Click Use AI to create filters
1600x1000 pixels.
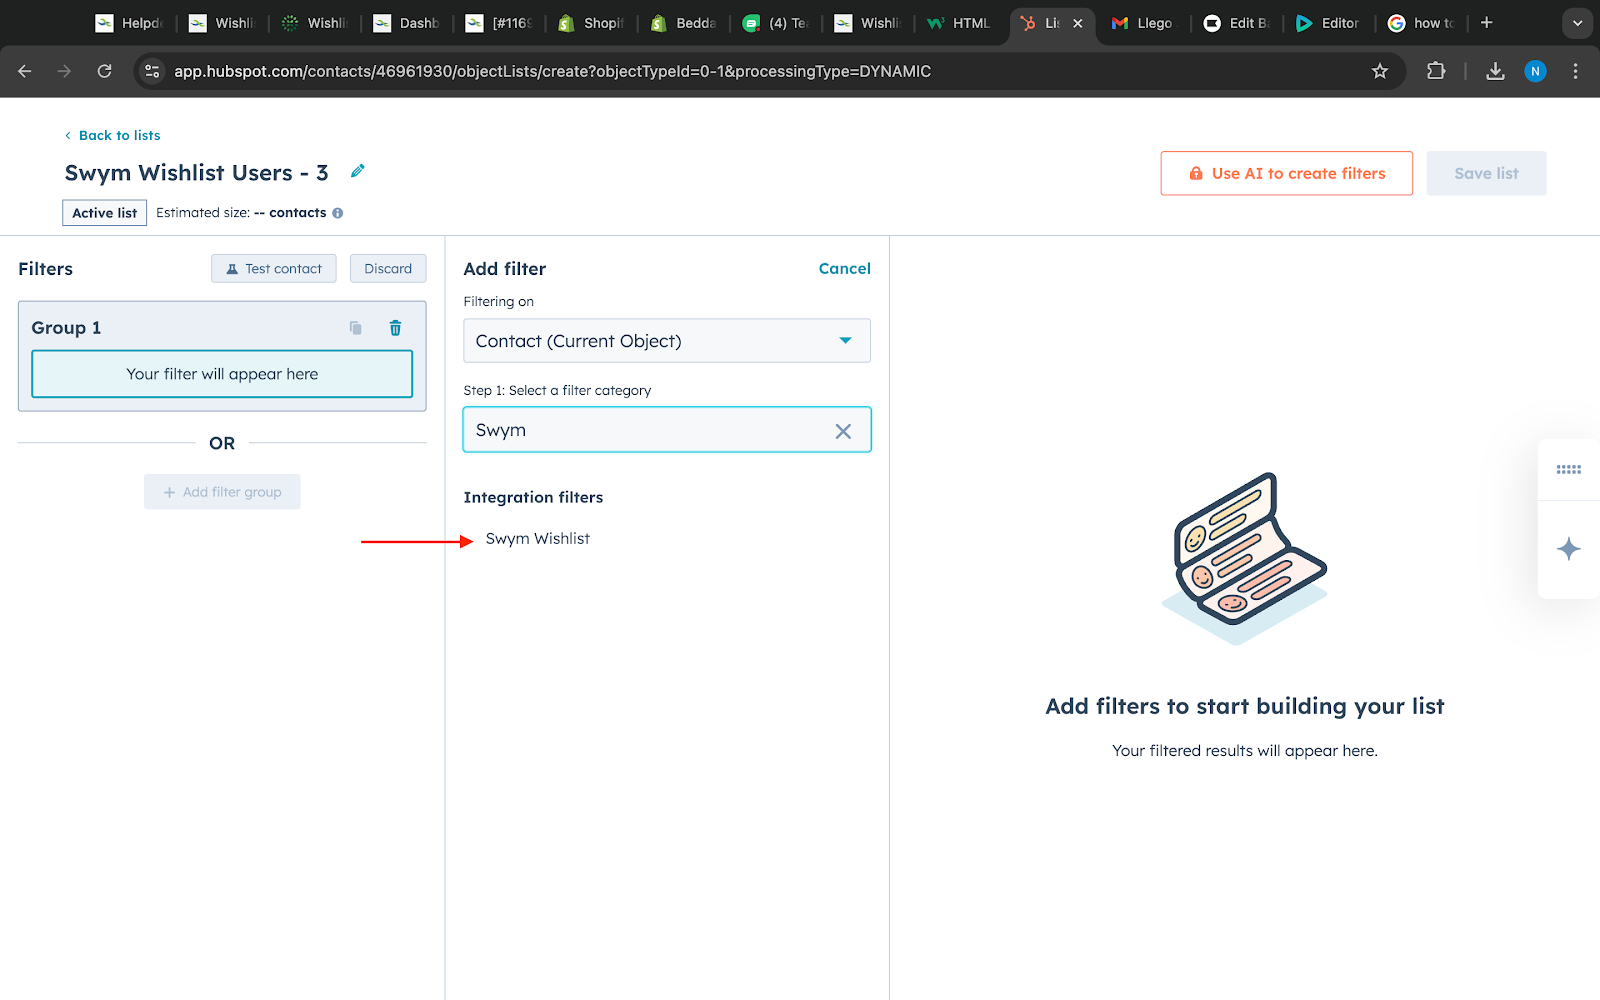[1286, 173]
